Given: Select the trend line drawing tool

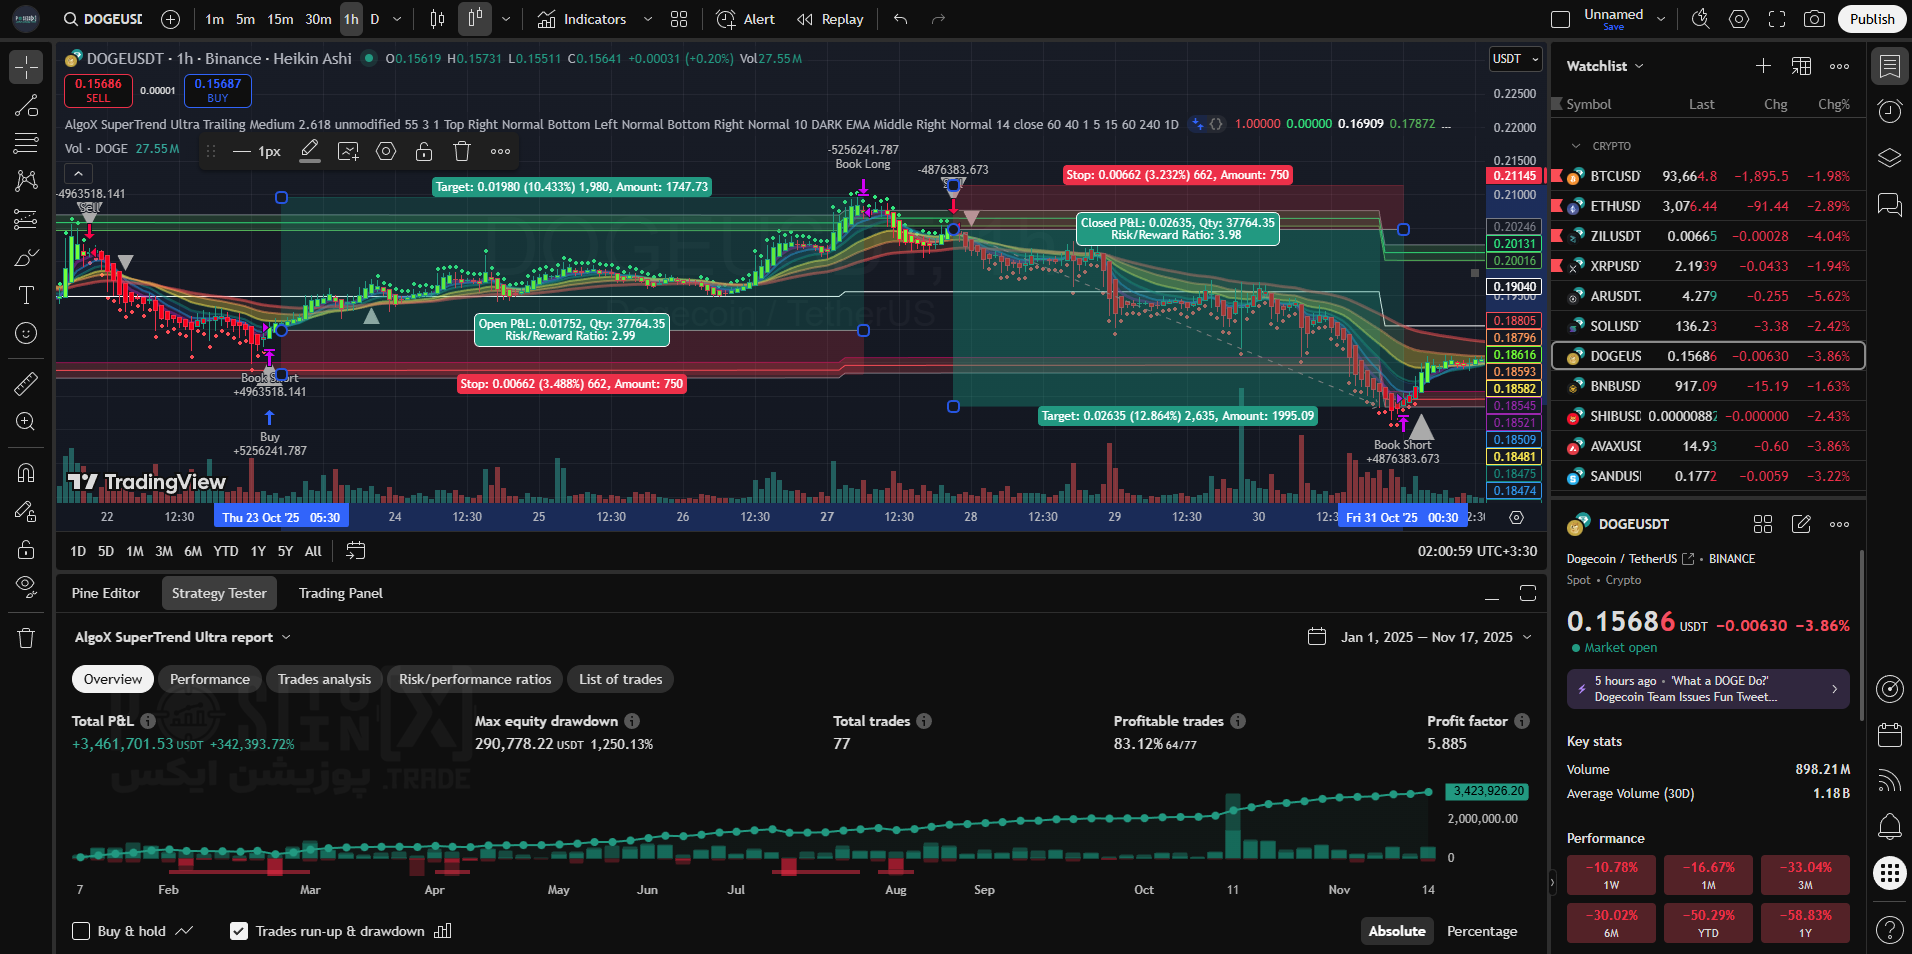Looking at the screenshot, I should pos(26,106).
